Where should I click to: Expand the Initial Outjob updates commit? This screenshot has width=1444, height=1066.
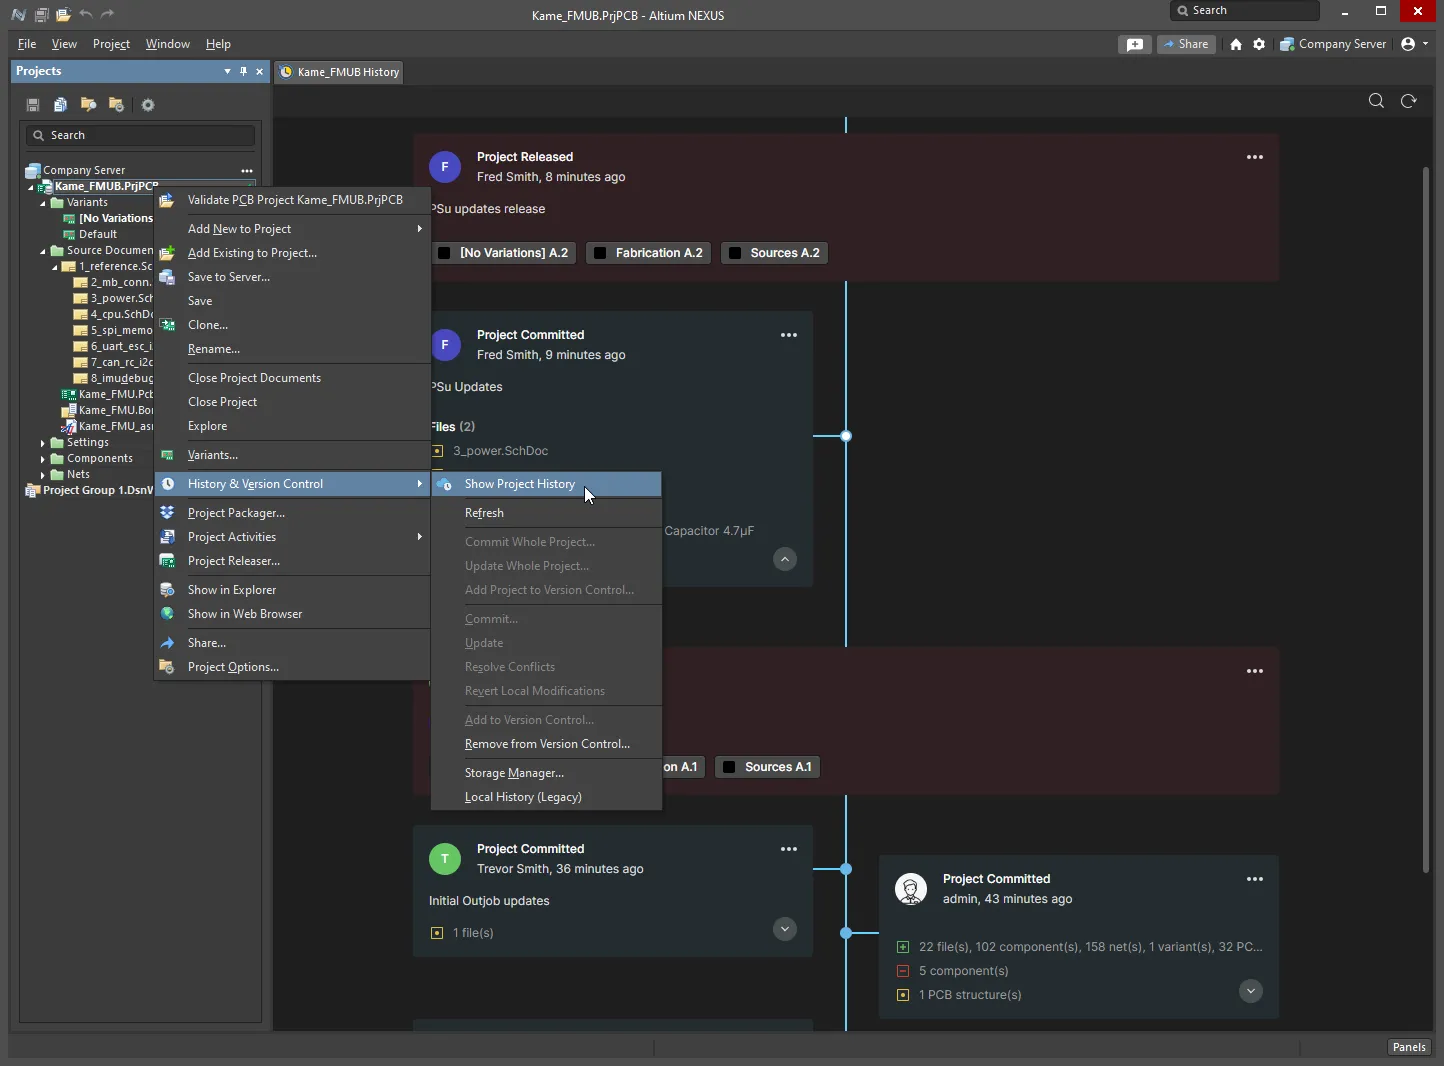(785, 929)
